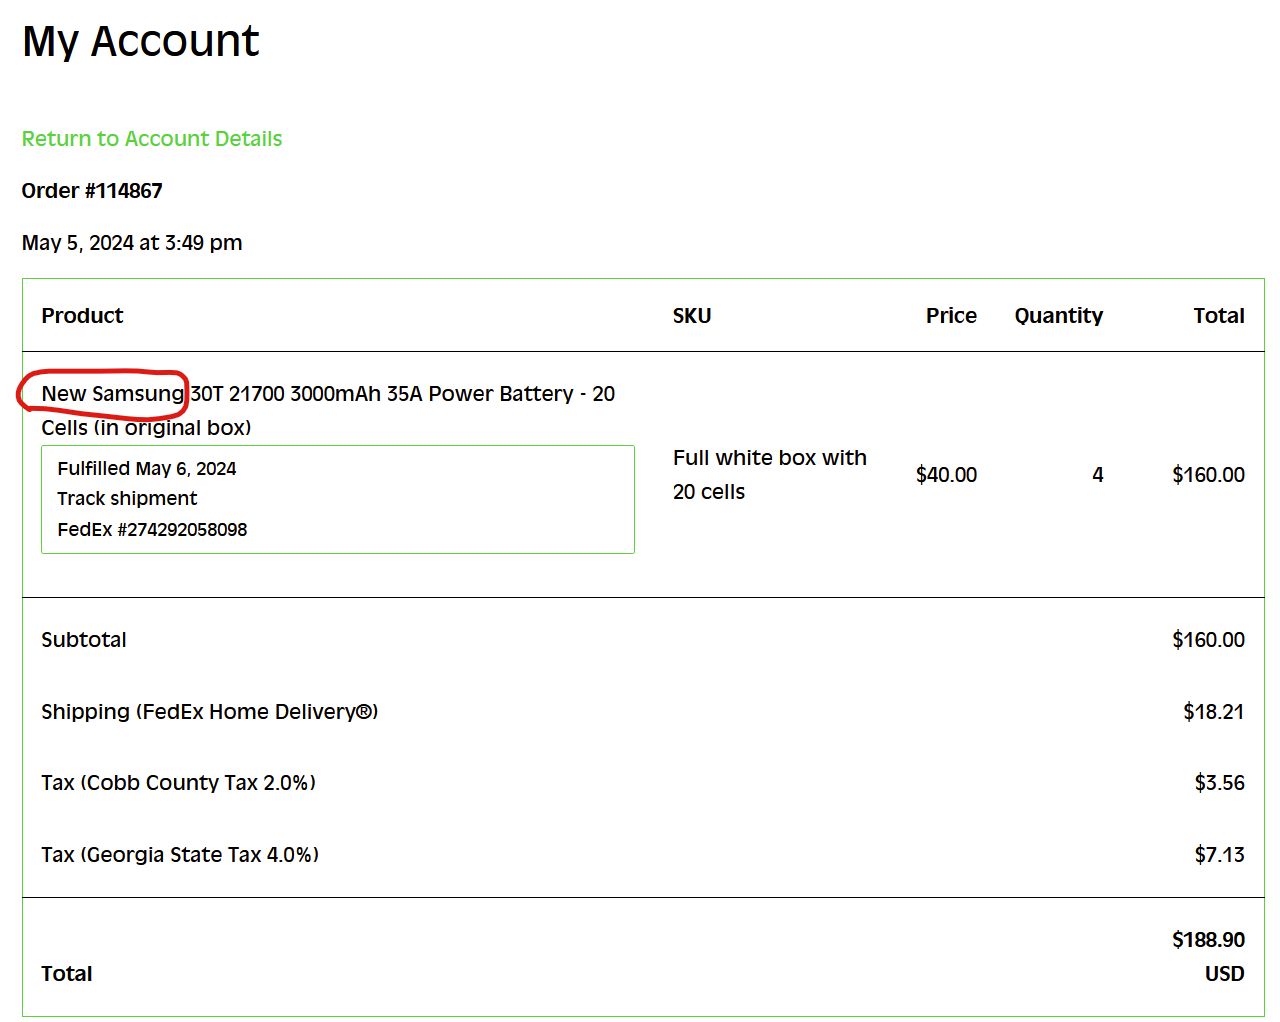Click the Subtotal row label

[84, 640]
